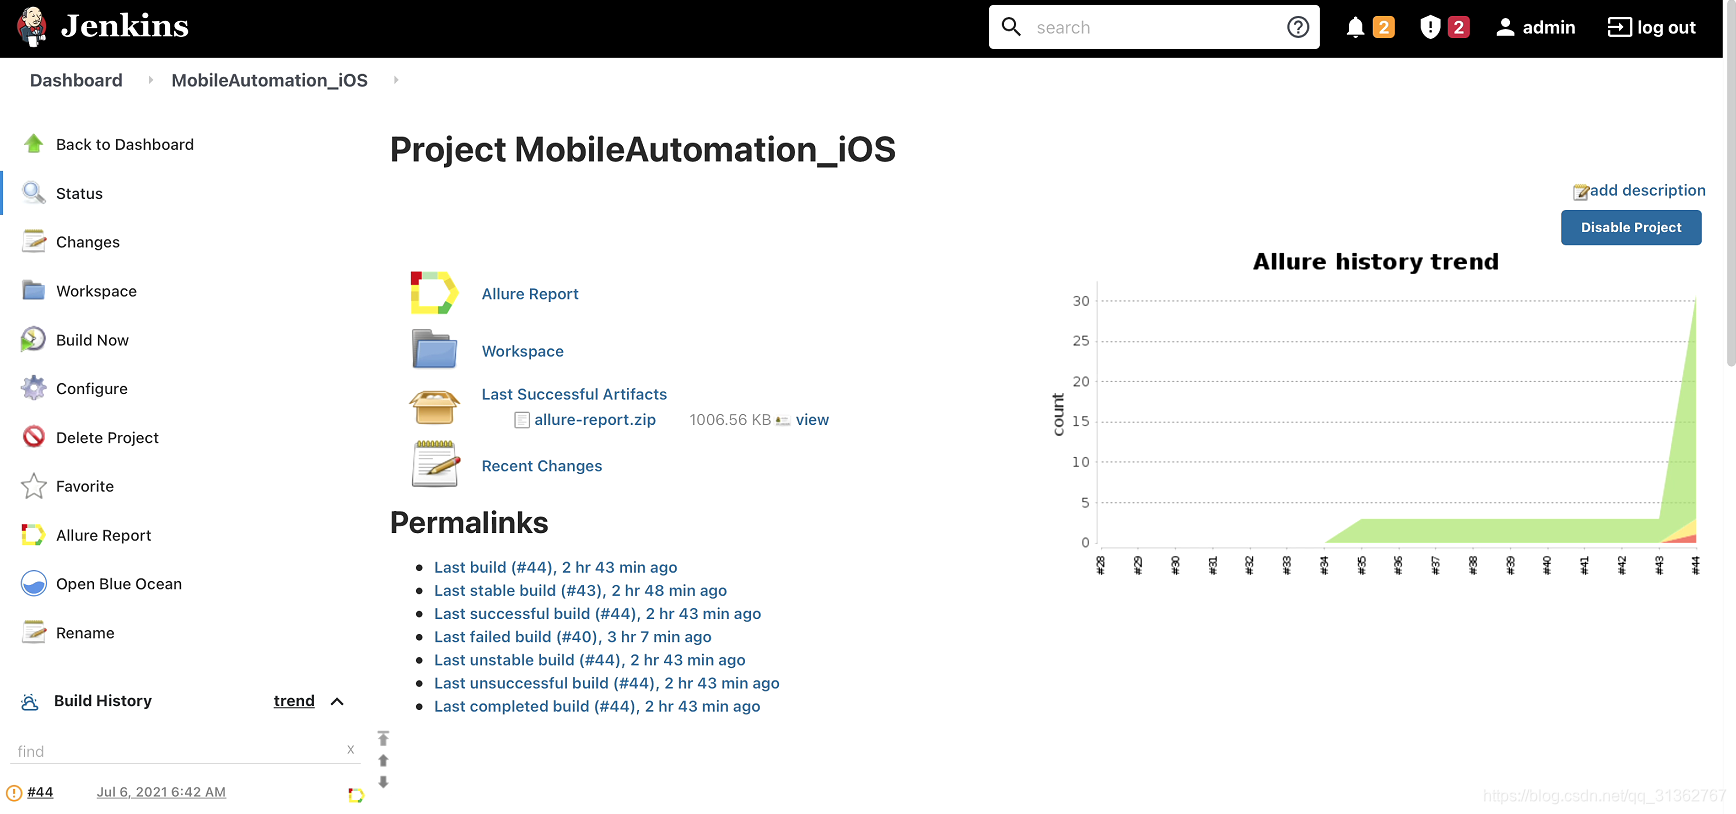1736x814 pixels.
Task: Open the main Workspace link
Action: point(523,351)
